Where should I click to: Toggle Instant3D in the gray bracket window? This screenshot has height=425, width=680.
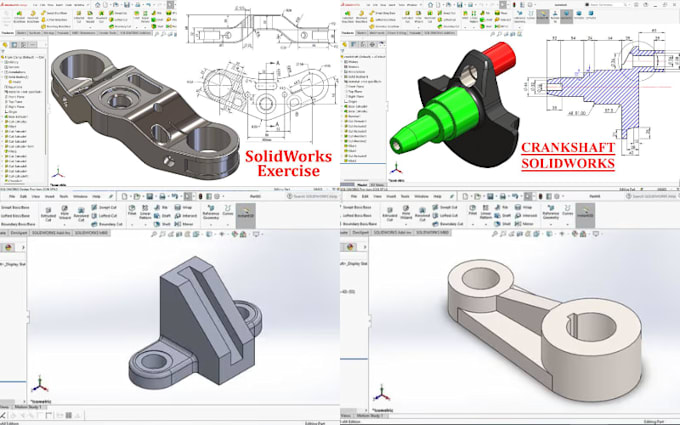pyautogui.click(x=245, y=215)
